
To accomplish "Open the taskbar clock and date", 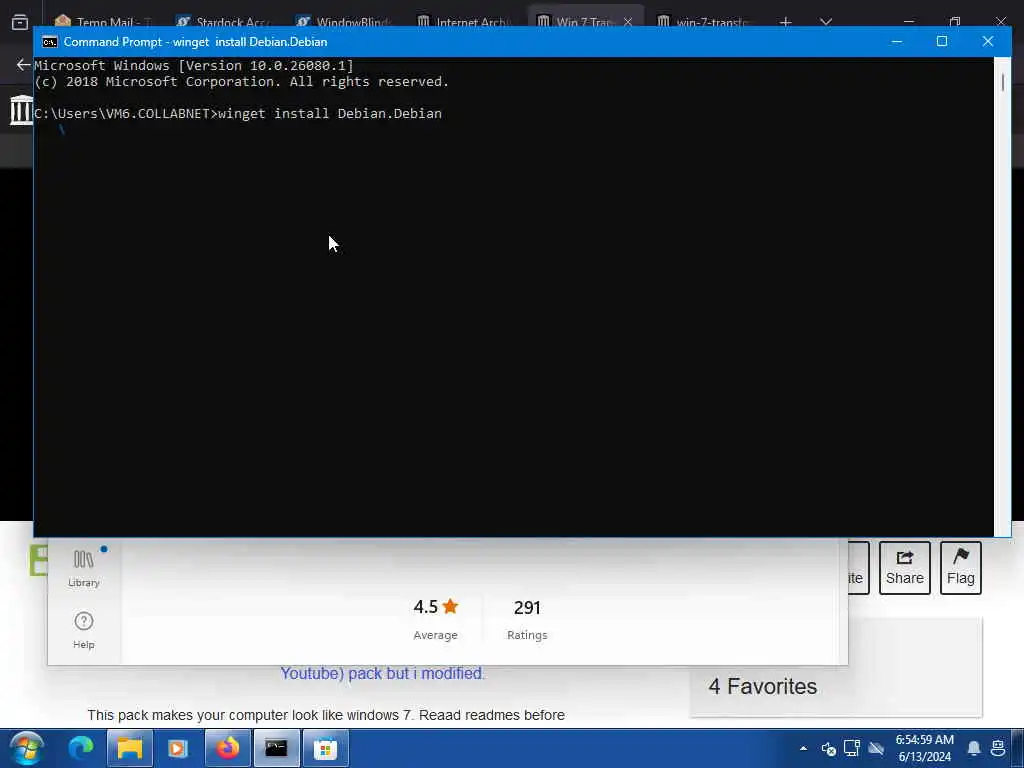I will click(x=925, y=748).
